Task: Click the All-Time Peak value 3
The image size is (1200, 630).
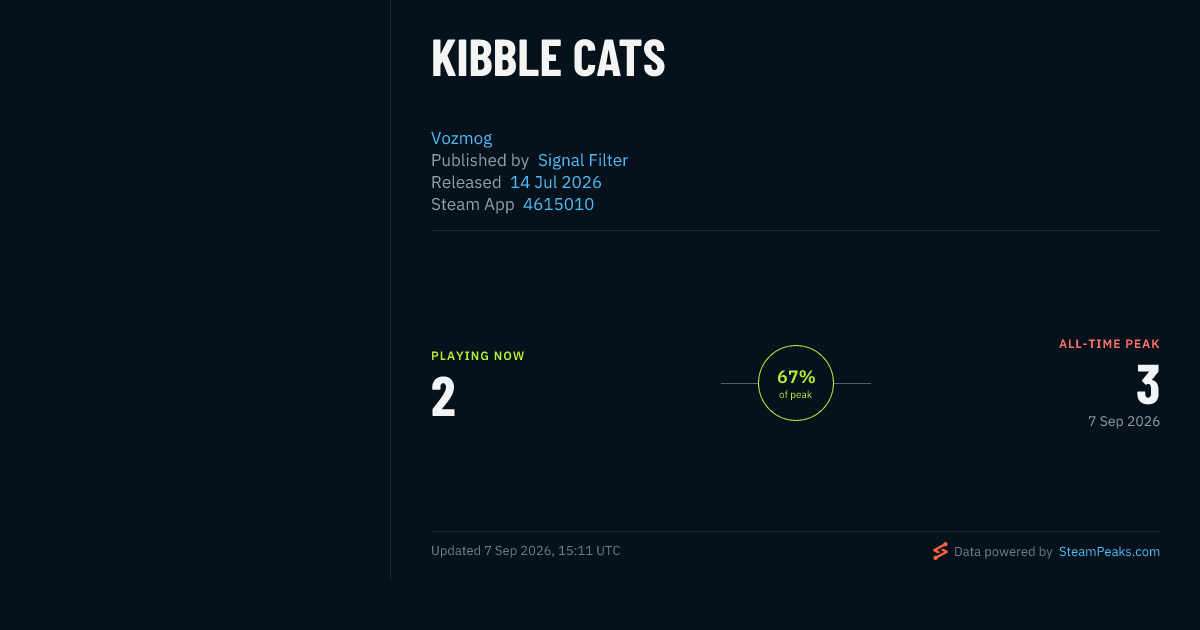Action: click(1148, 385)
